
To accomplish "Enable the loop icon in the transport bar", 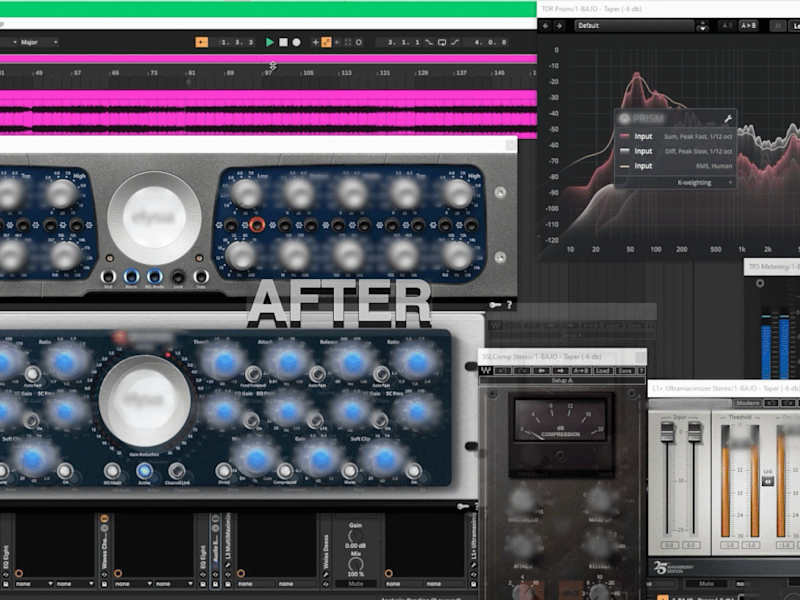I will (x=442, y=43).
